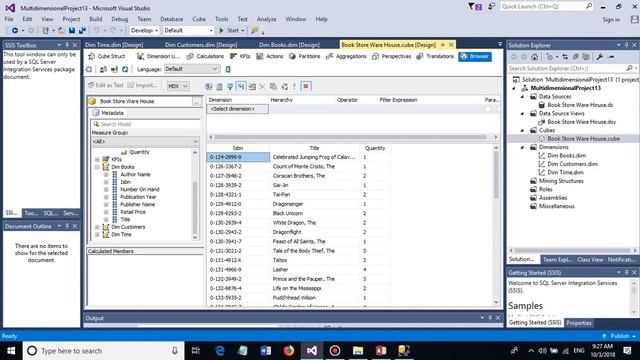Open the Translations tab

coord(435,56)
